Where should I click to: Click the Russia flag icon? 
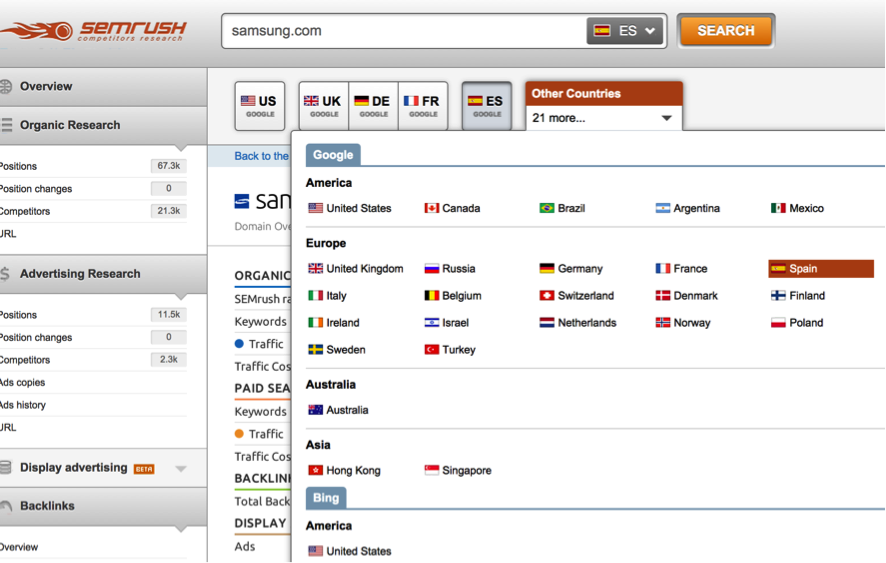click(x=432, y=268)
